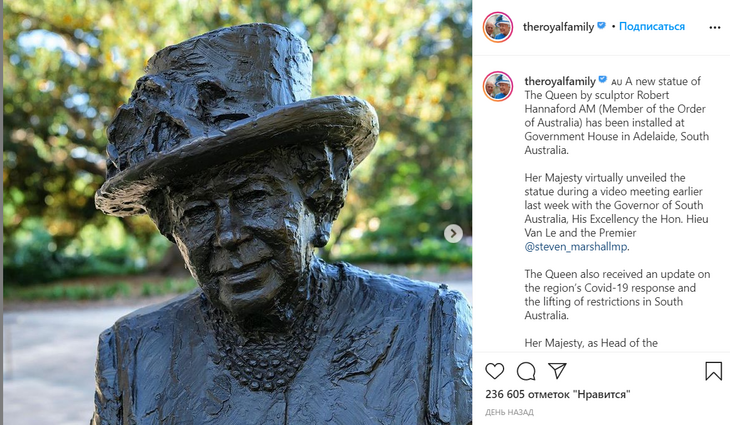This screenshot has height=425, width=730.
Task: Go to next photo using the arrow
Action: click(453, 233)
